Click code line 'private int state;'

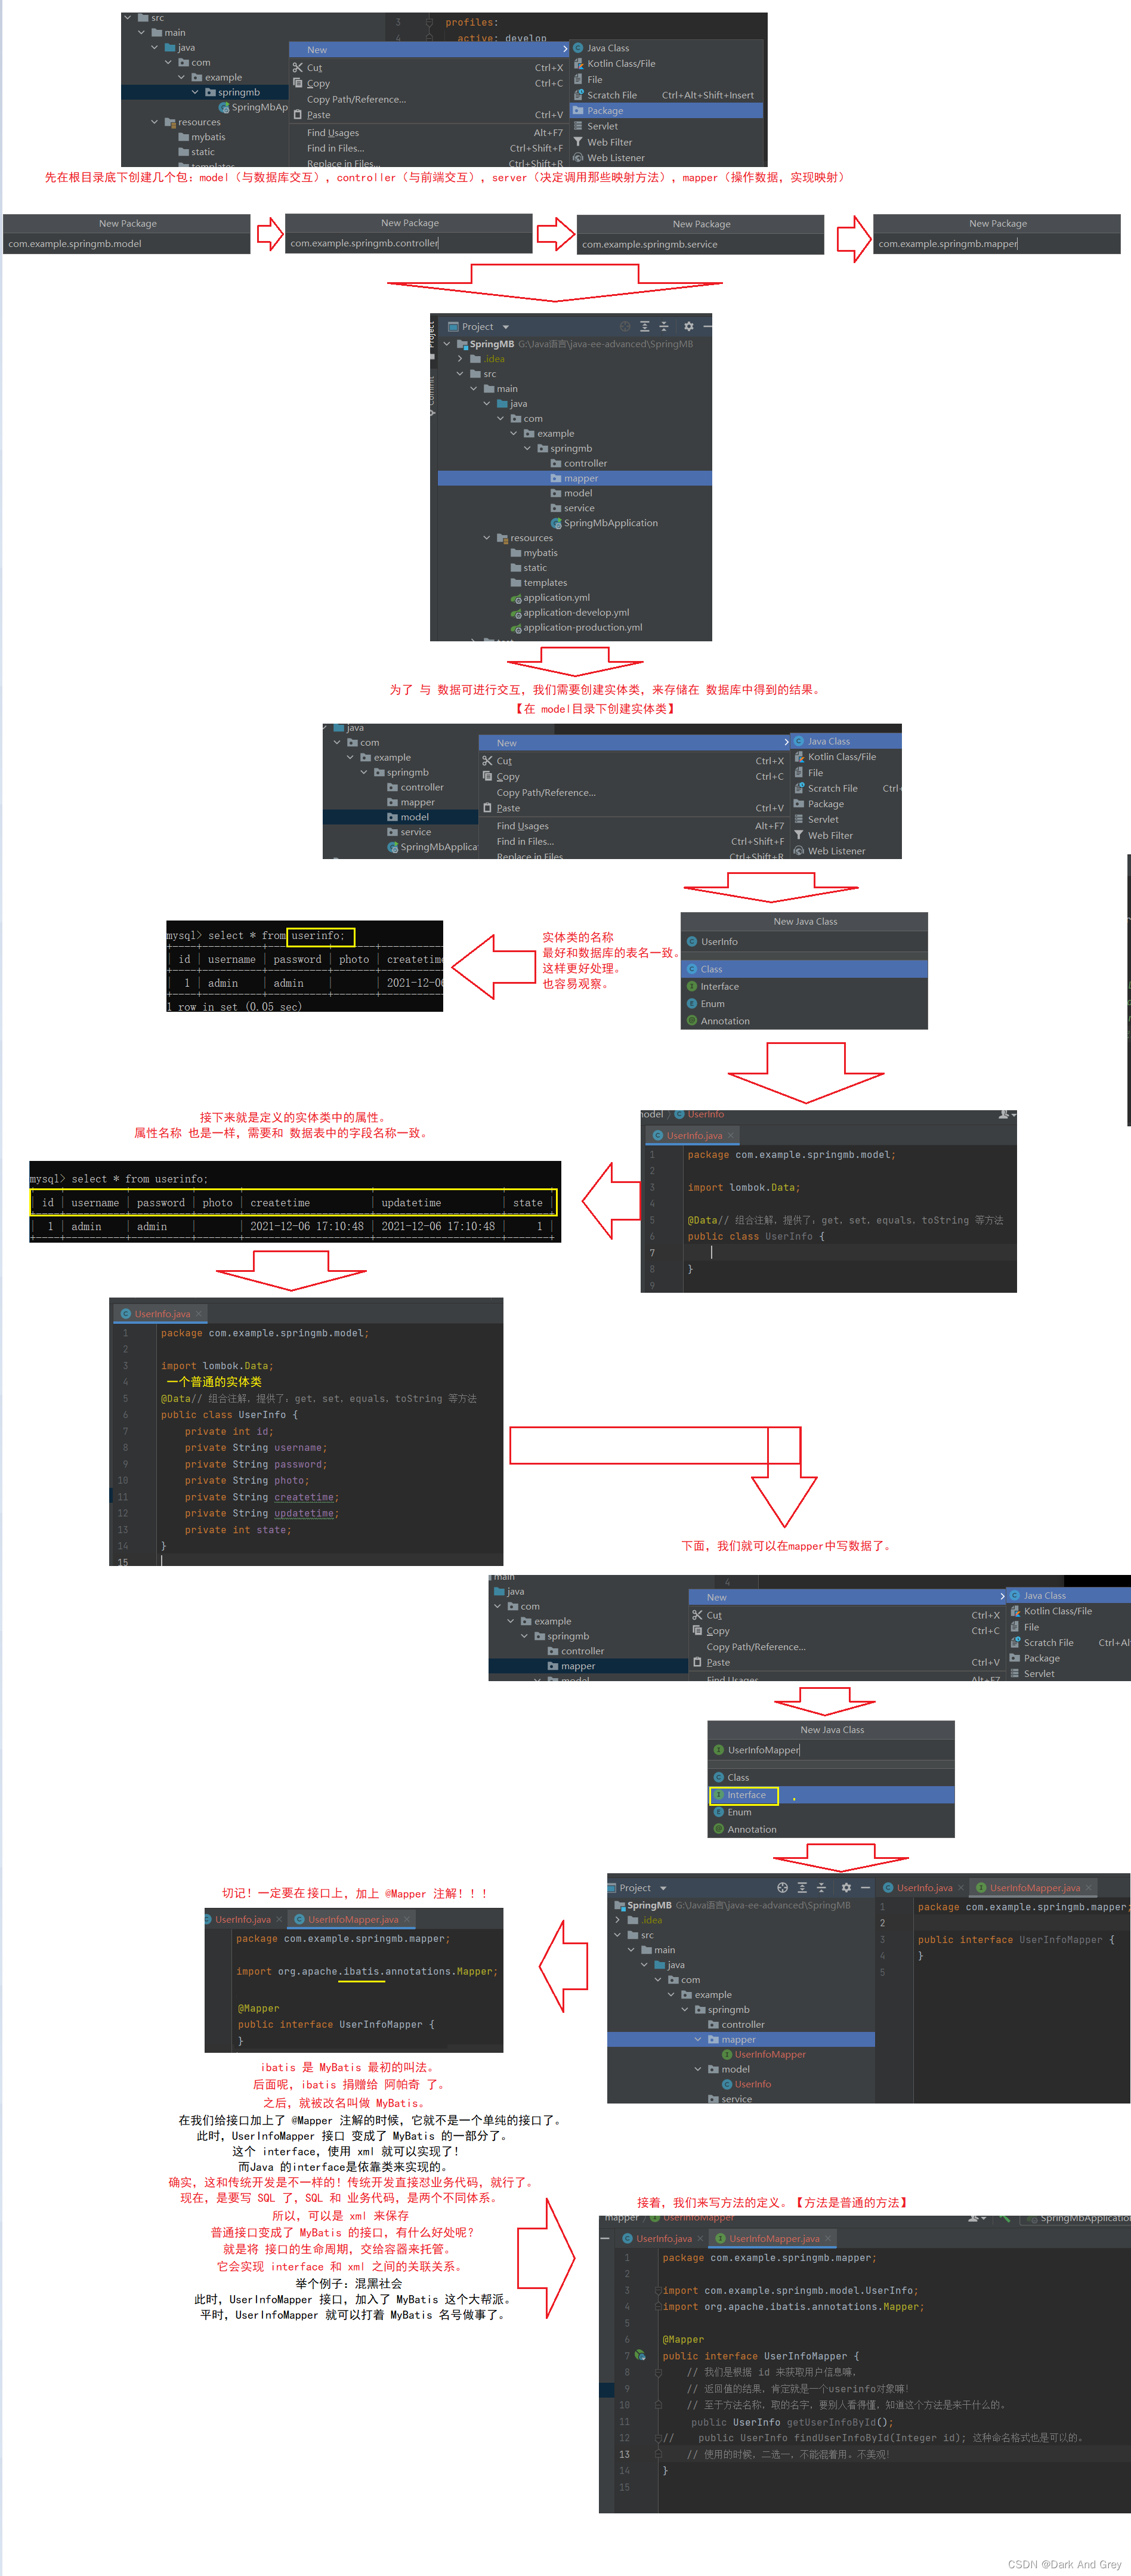pos(237,1530)
